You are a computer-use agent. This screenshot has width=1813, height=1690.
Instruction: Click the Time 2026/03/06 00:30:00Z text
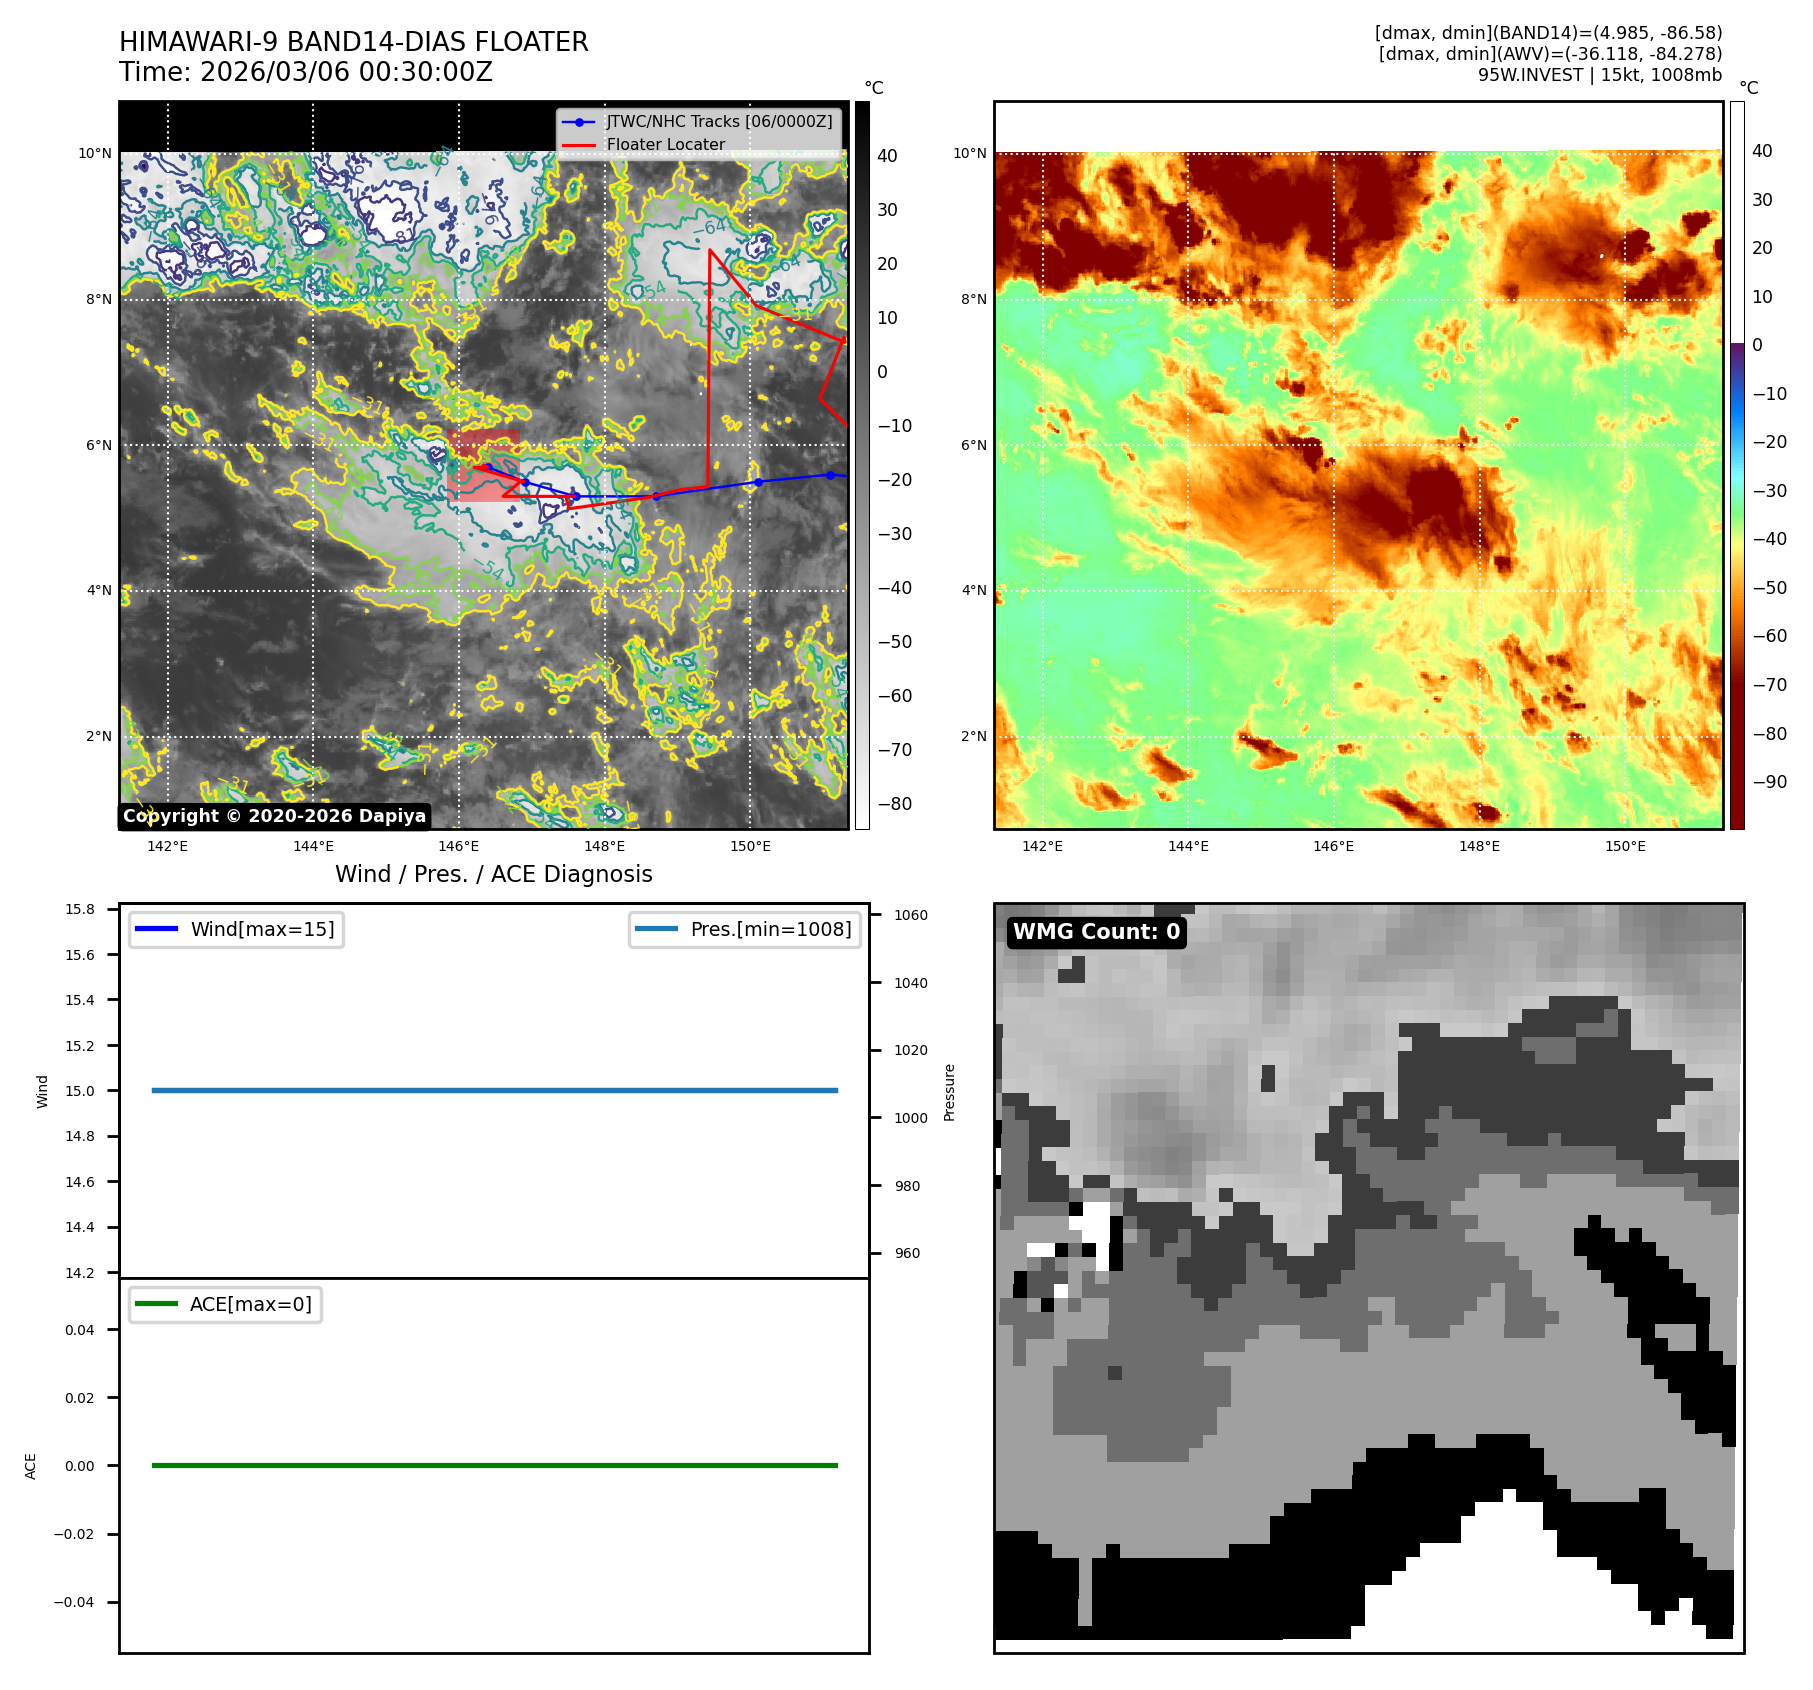pos(305,72)
